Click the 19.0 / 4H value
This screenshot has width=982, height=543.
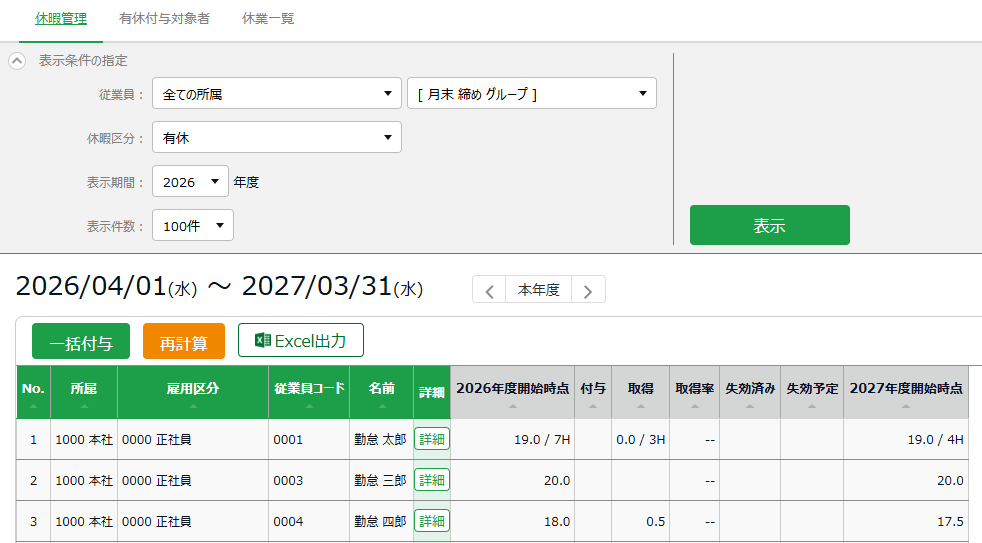(936, 440)
